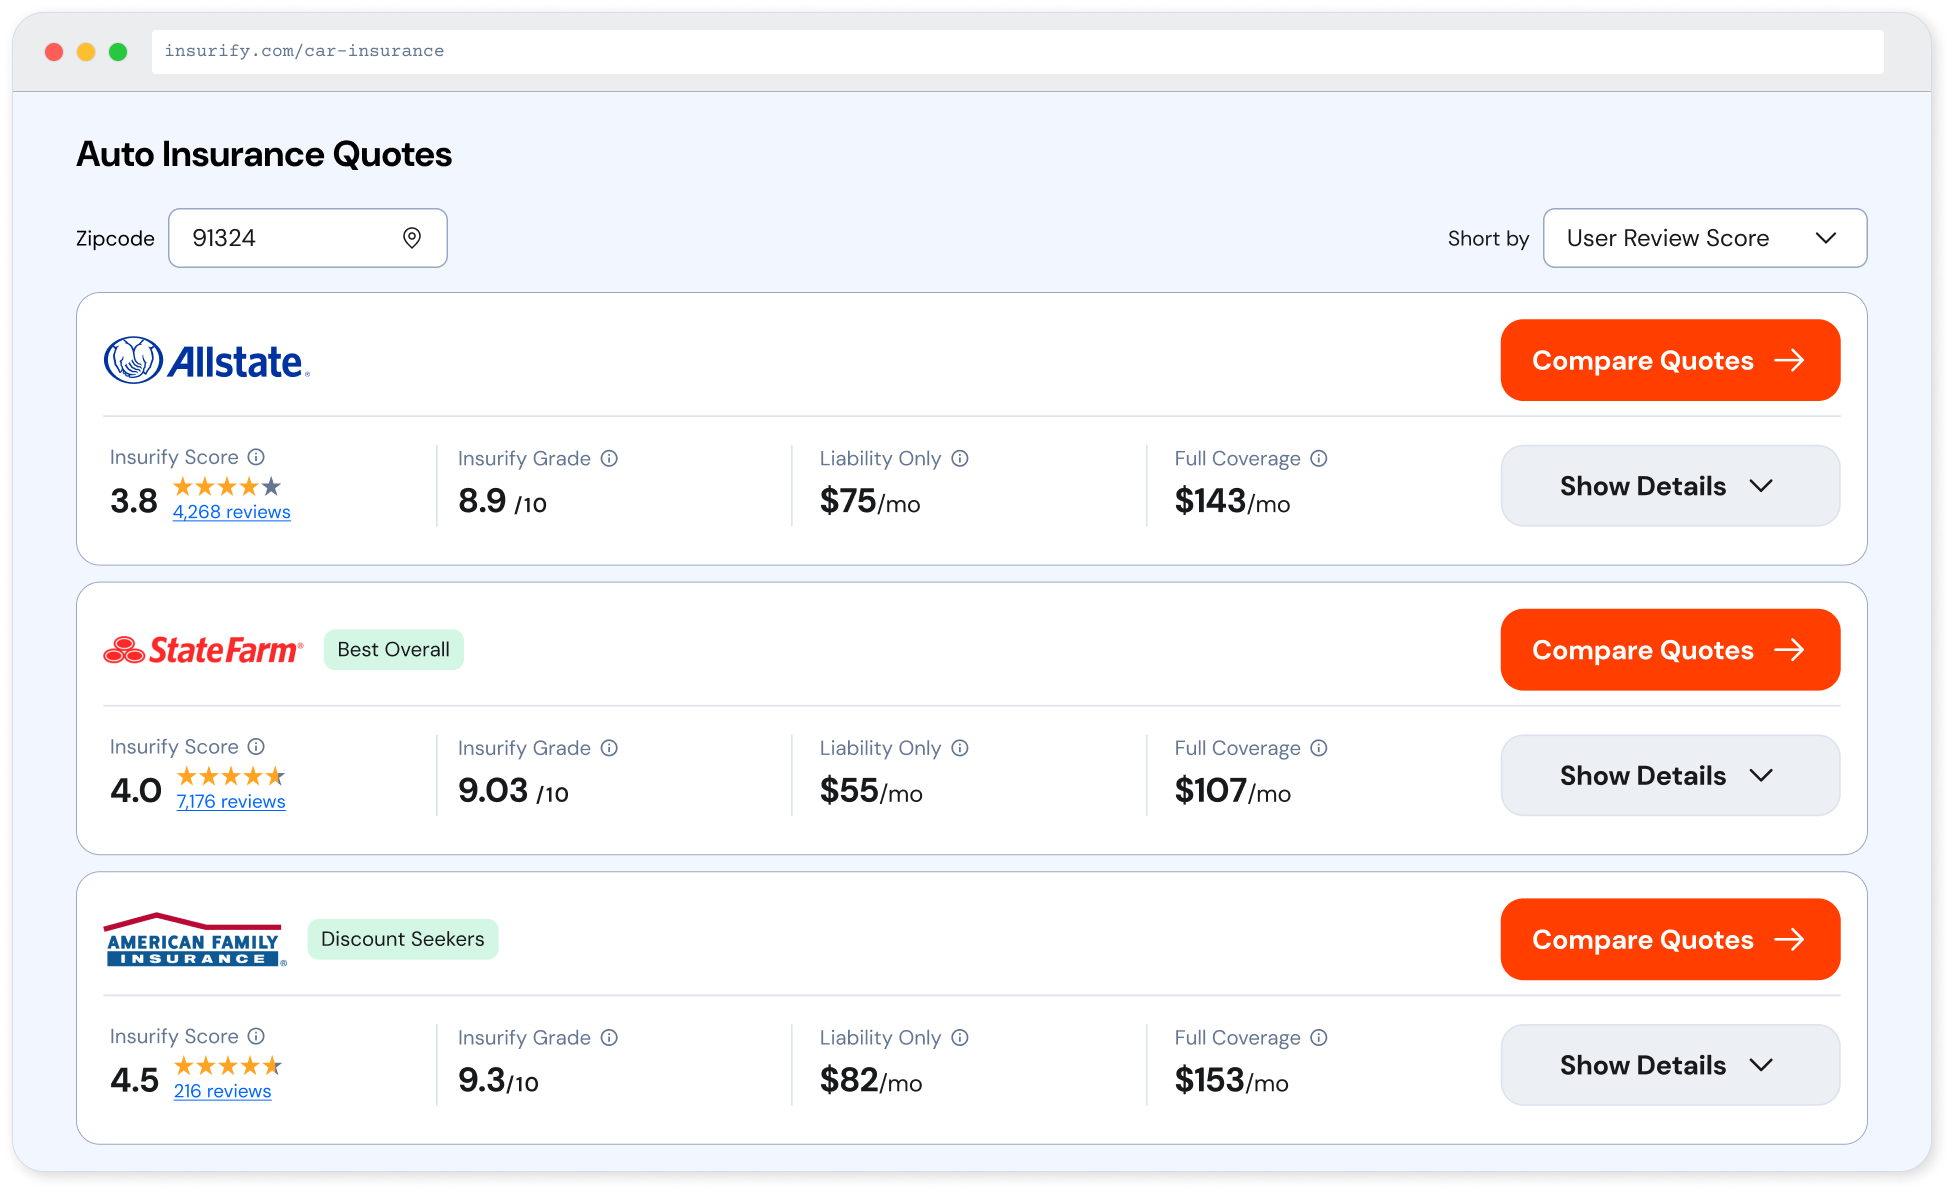Click the info icon beside State Farm's Liability Only
This screenshot has width=1952, height=1192.
coord(960,748)
